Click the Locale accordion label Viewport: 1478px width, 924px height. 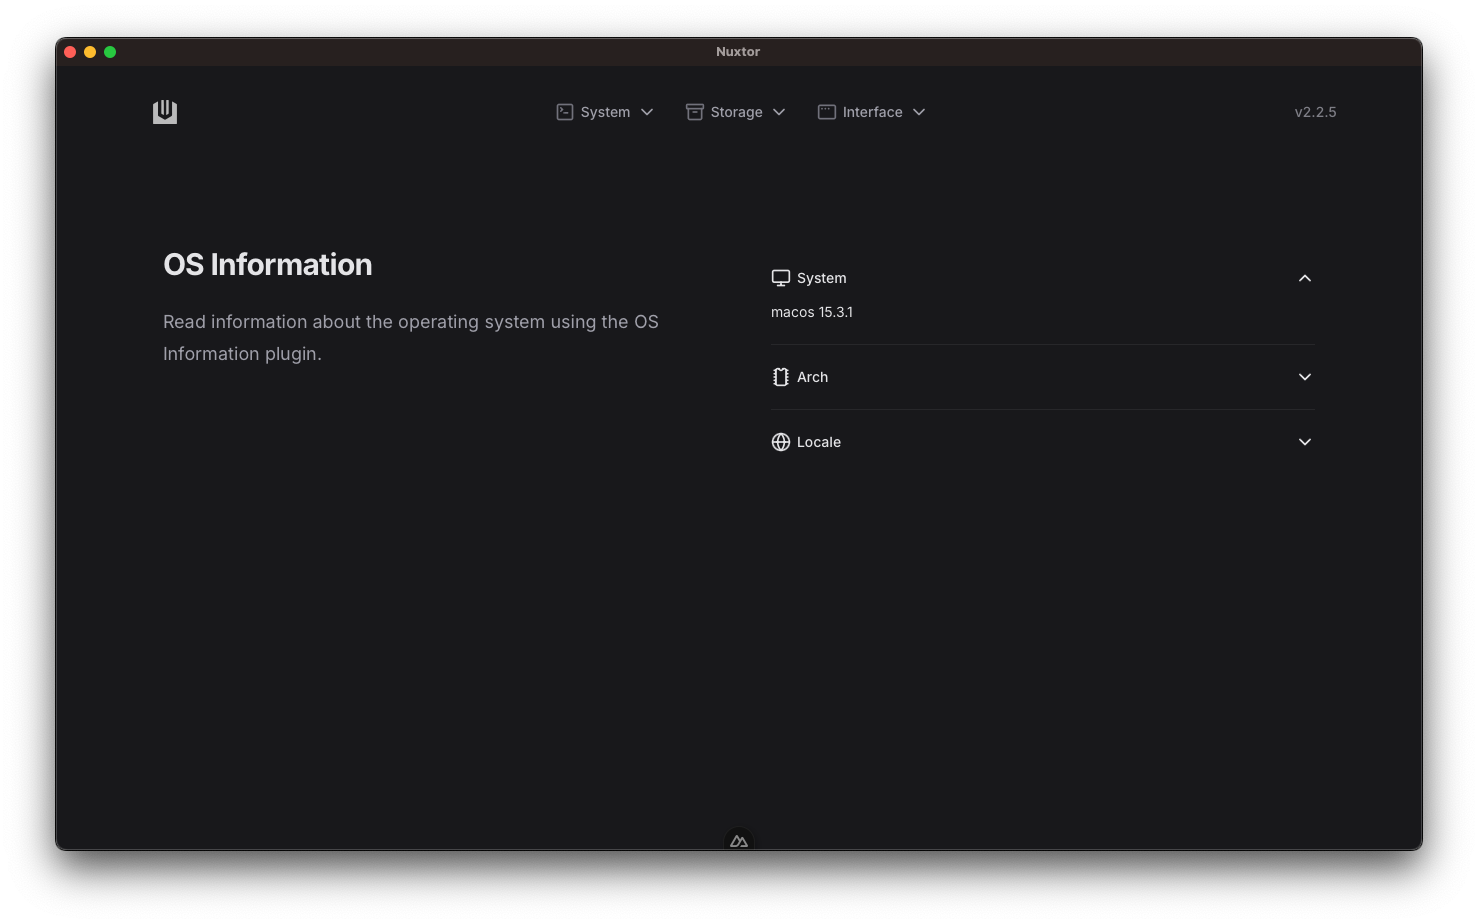pyautogui.click(x=818, y=442)
